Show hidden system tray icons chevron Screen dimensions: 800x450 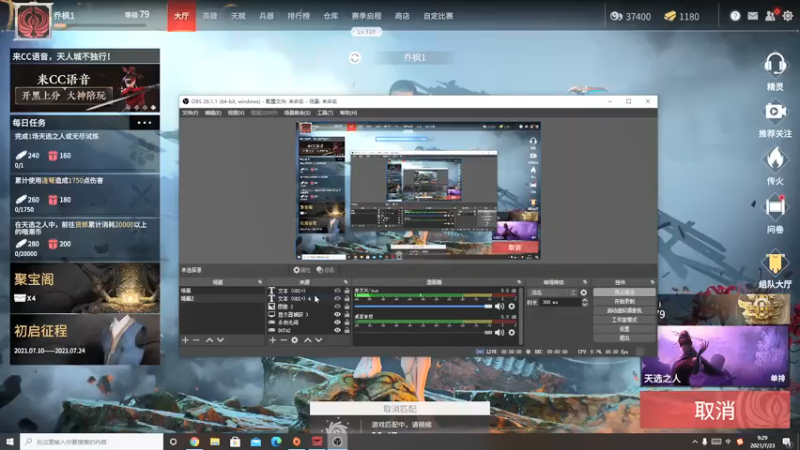[x=694, y=442]
